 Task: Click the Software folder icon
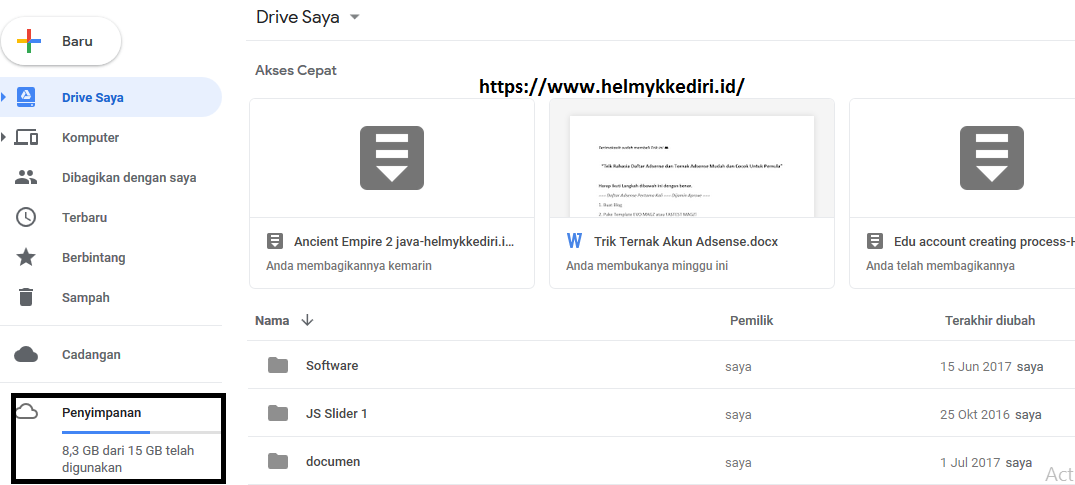pos(278,366)
